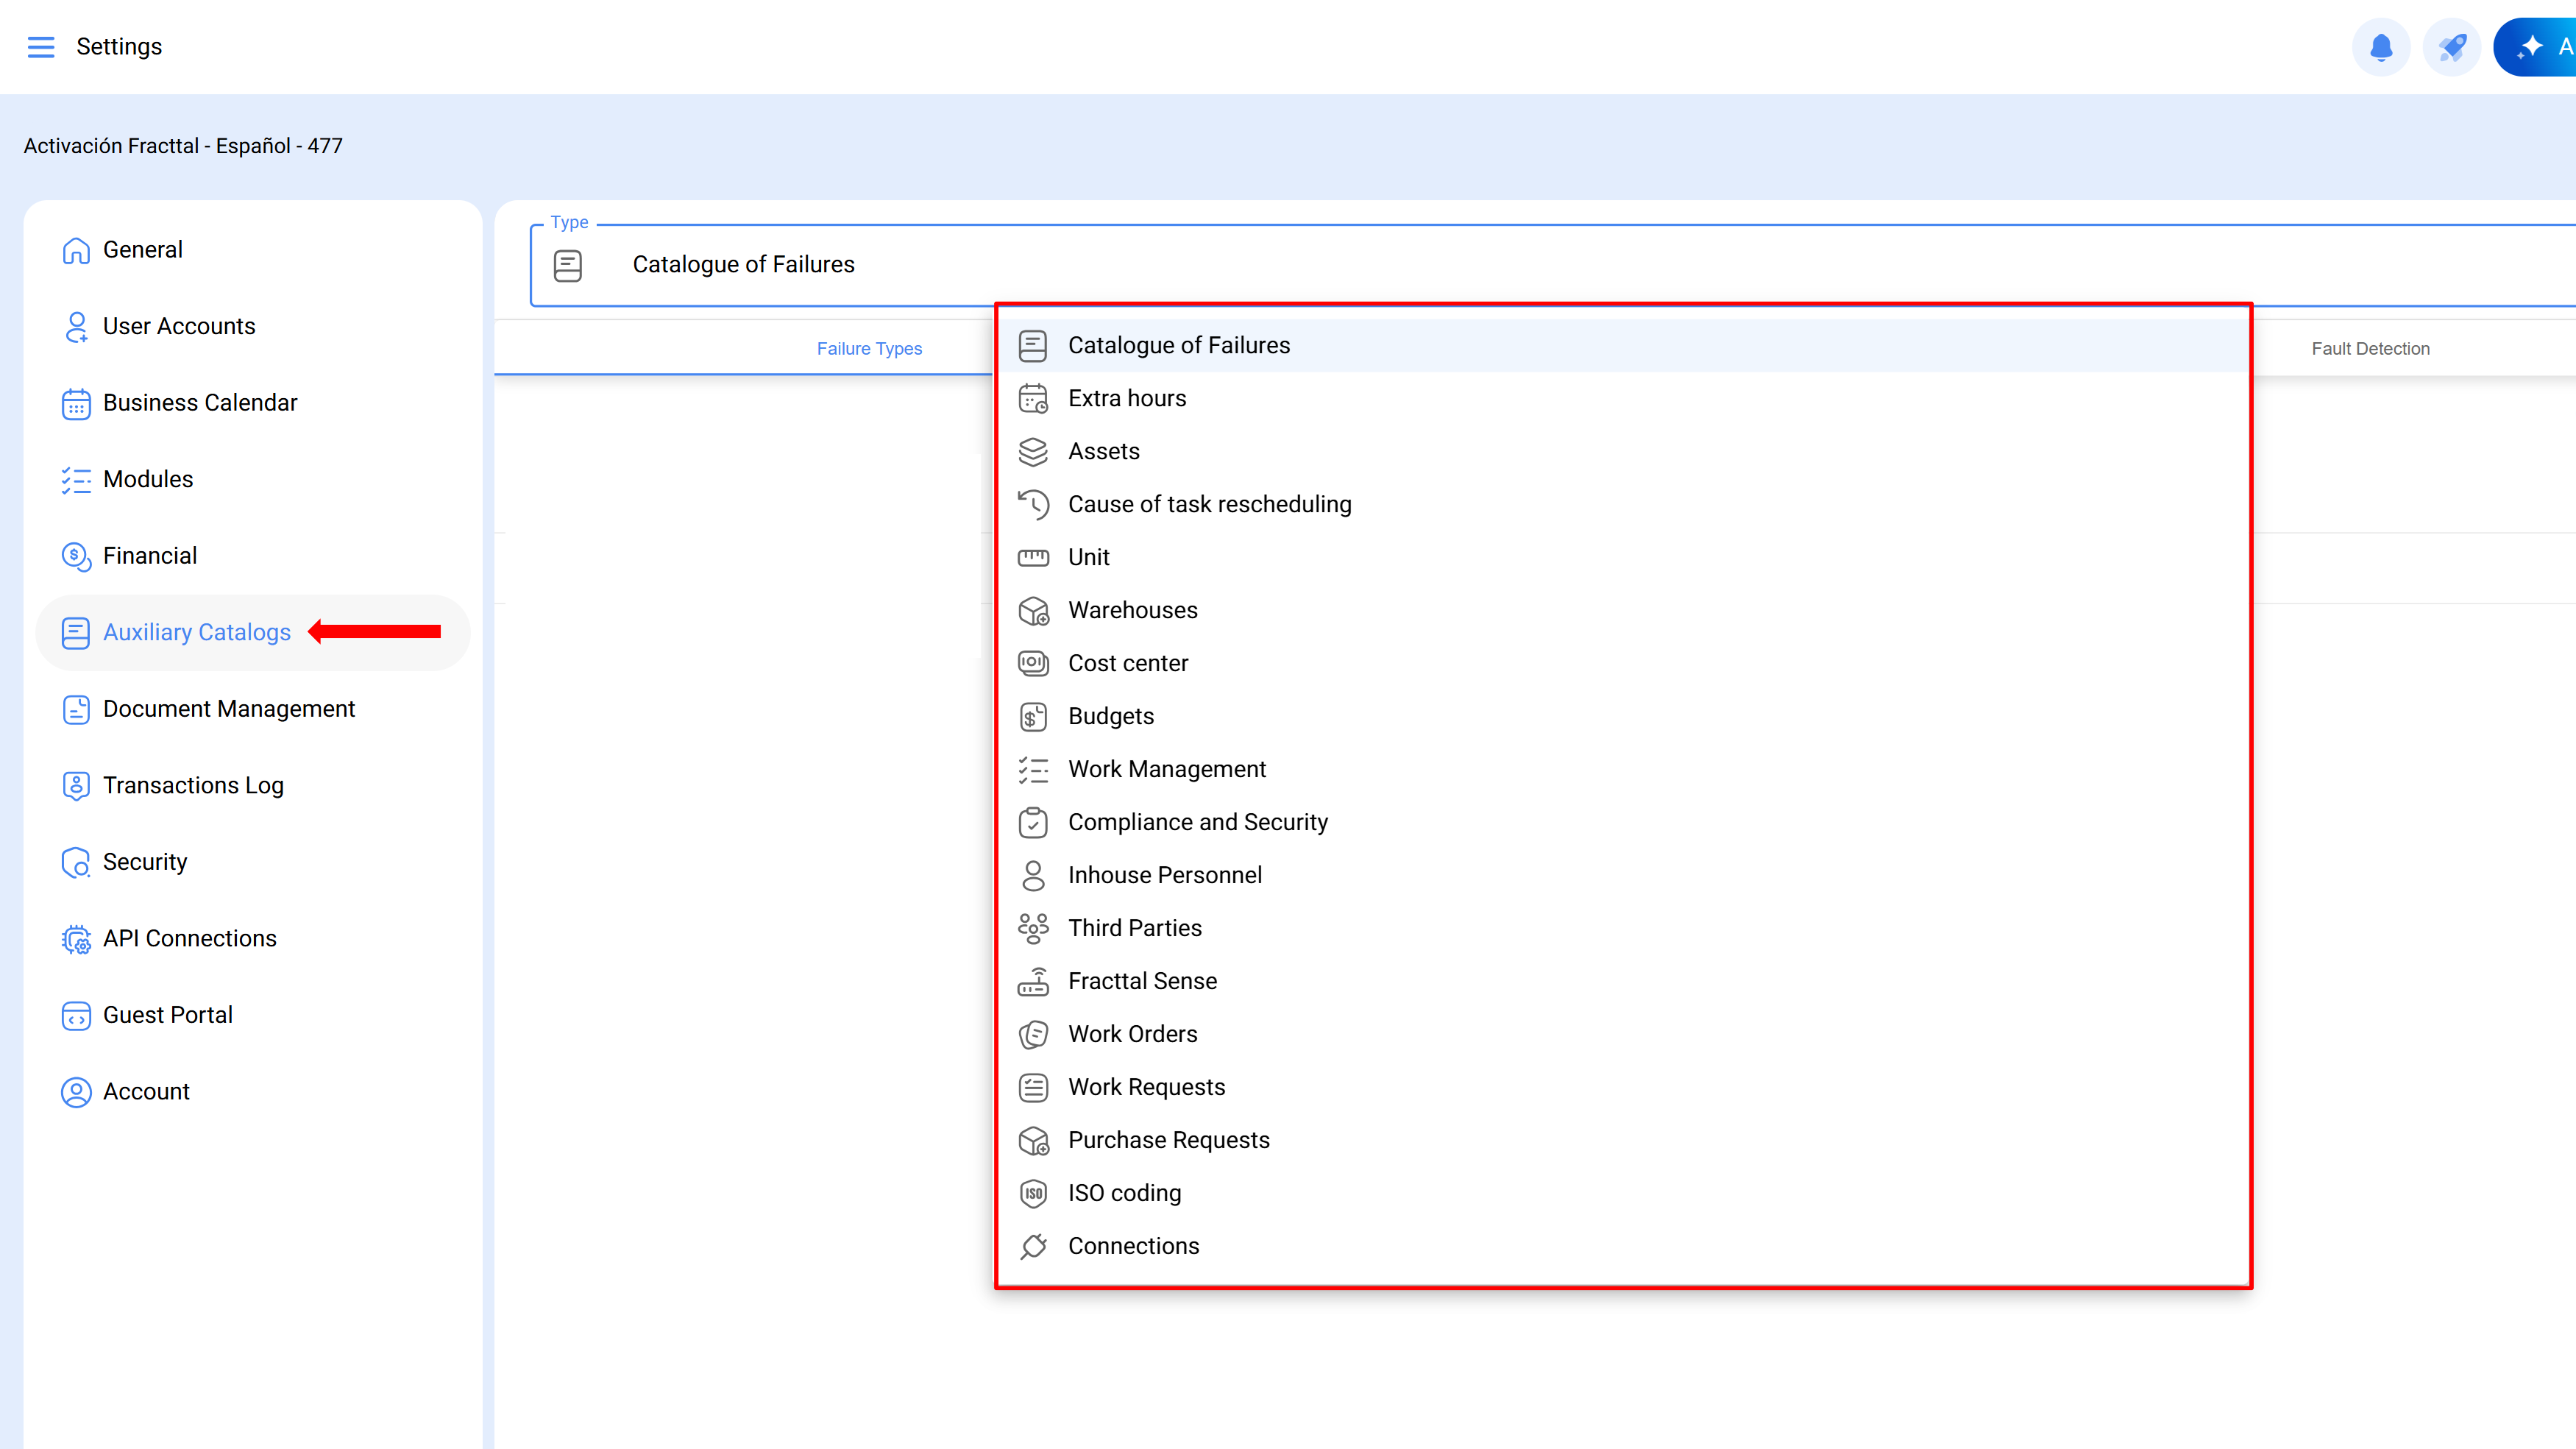Open Auxiliary Catalogs settings section
Screen dimensions: 2576x1449
tap(197, 632)
